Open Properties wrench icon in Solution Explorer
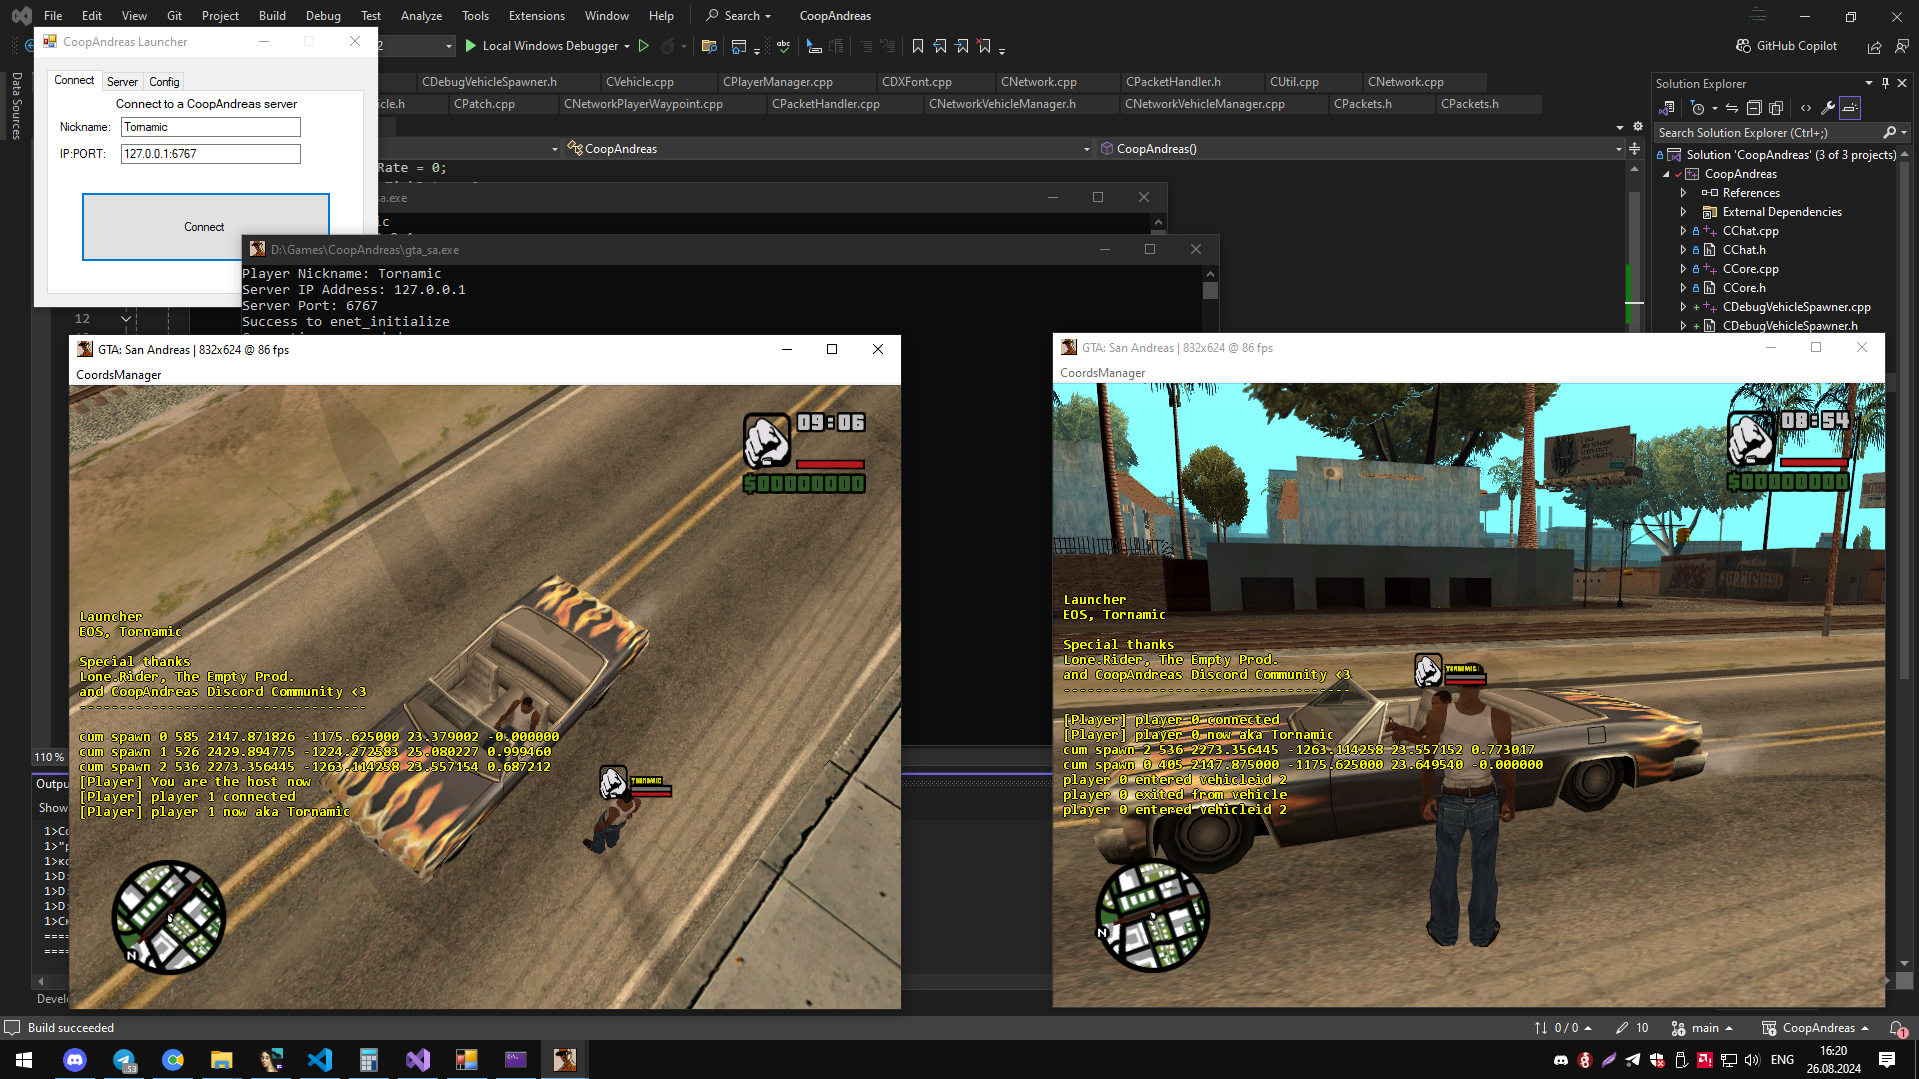Image resolution: width=1919 pixels, height=1079 pixels. [1828, 108]
